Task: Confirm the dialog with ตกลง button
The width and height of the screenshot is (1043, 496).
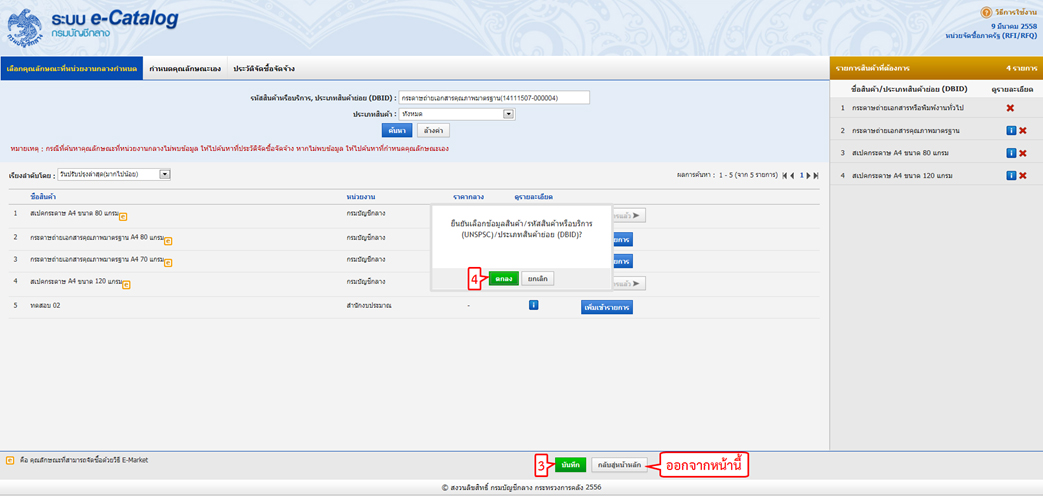Action: point(504,279)
